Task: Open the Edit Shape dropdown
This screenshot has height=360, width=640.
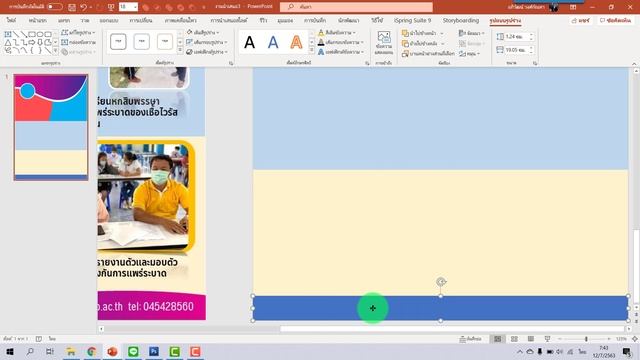Action: [x=78, y=32]
